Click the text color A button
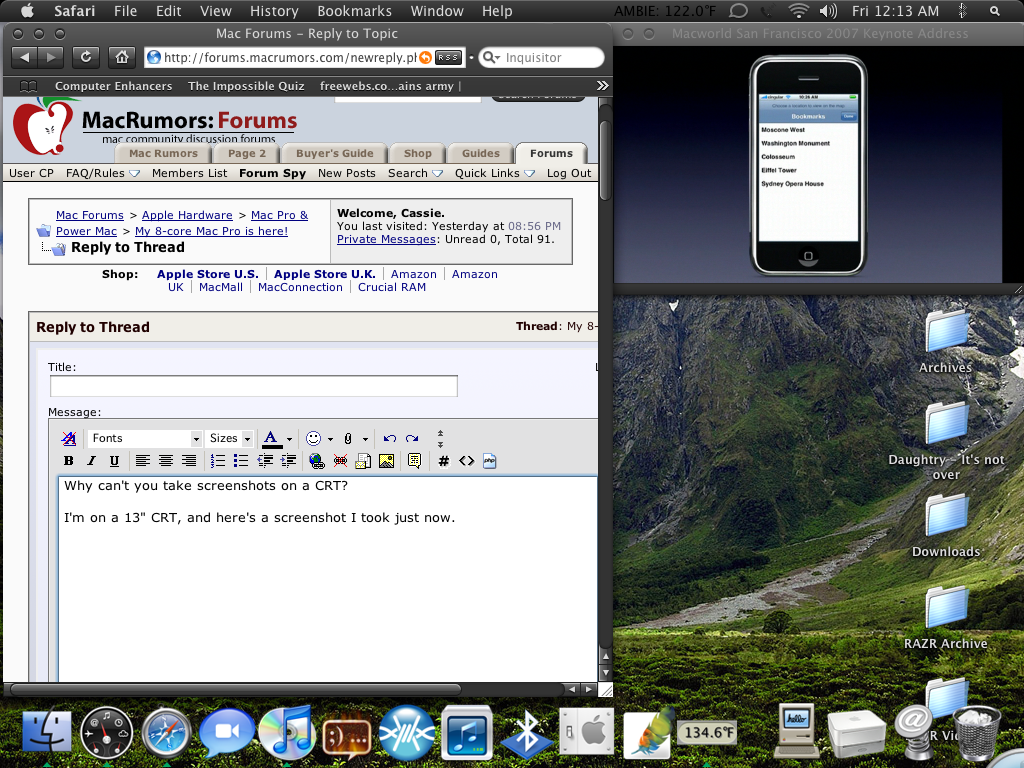The image size is (1024, 768). pos(271,439)
